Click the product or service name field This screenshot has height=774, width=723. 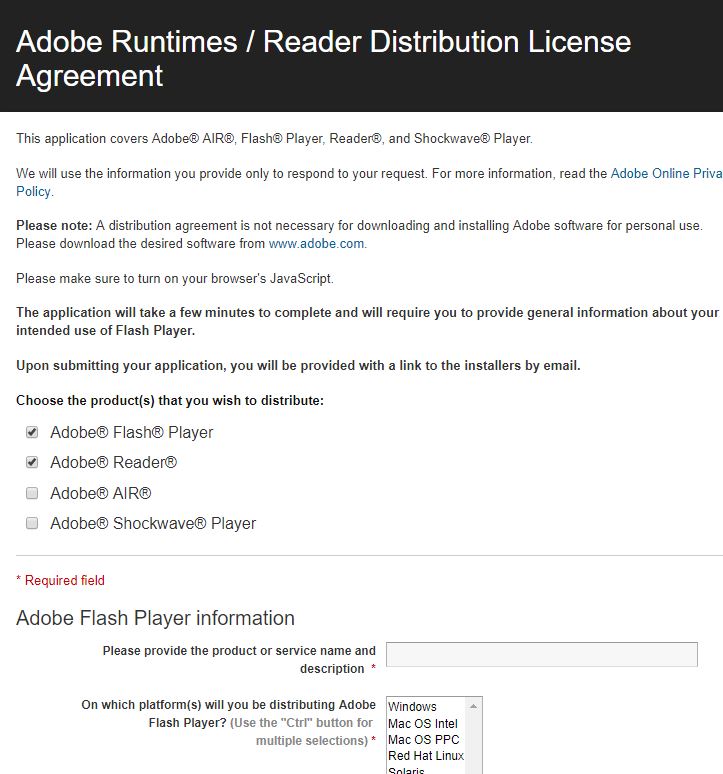tap(541, 655)
